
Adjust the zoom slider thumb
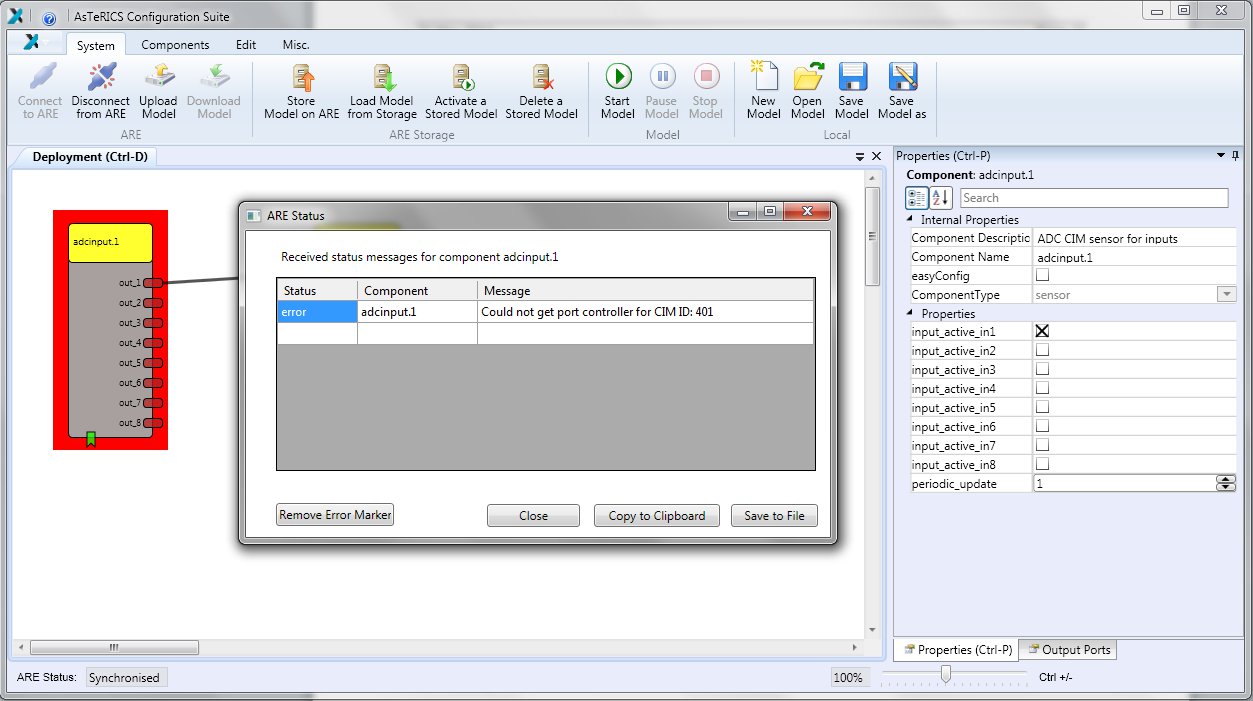point(946,676)
